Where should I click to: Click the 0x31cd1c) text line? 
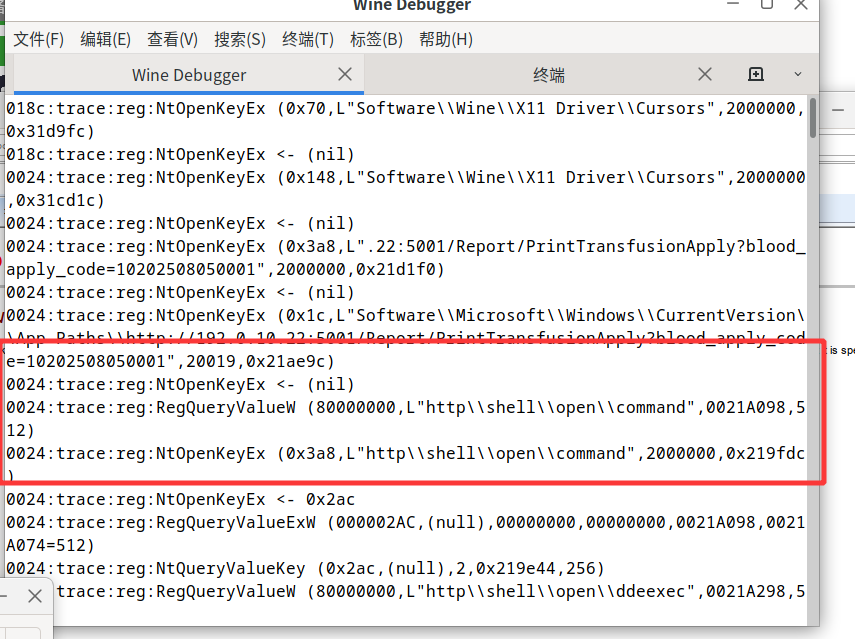[55, 201]
